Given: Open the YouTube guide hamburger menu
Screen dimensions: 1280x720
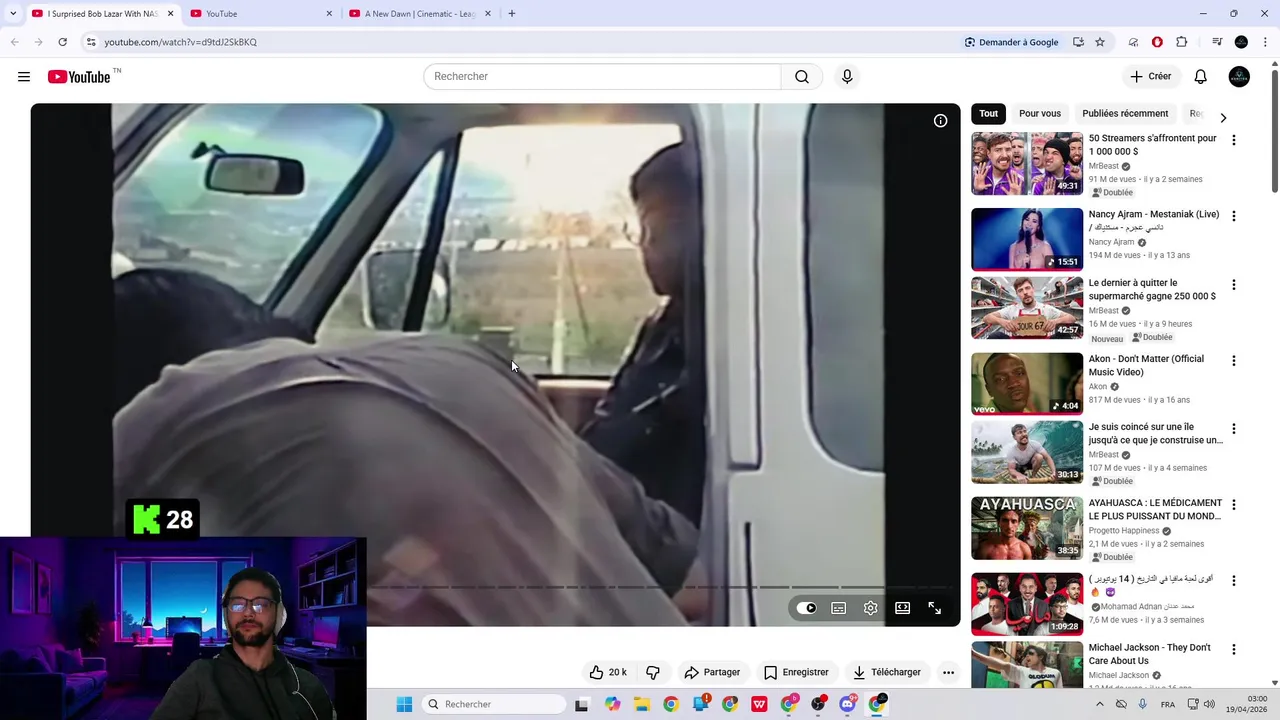Looking at the screenshot, I should click(24, 76).
